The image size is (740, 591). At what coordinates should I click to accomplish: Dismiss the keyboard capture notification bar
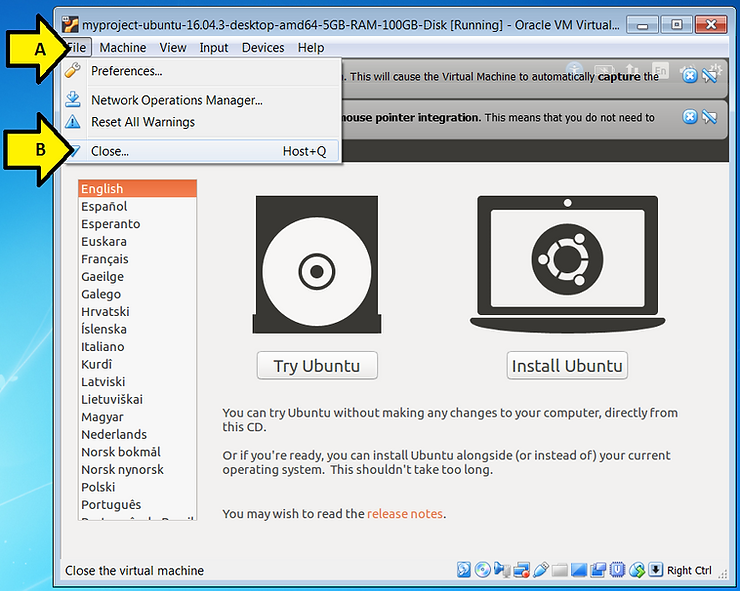pos(689,76)
